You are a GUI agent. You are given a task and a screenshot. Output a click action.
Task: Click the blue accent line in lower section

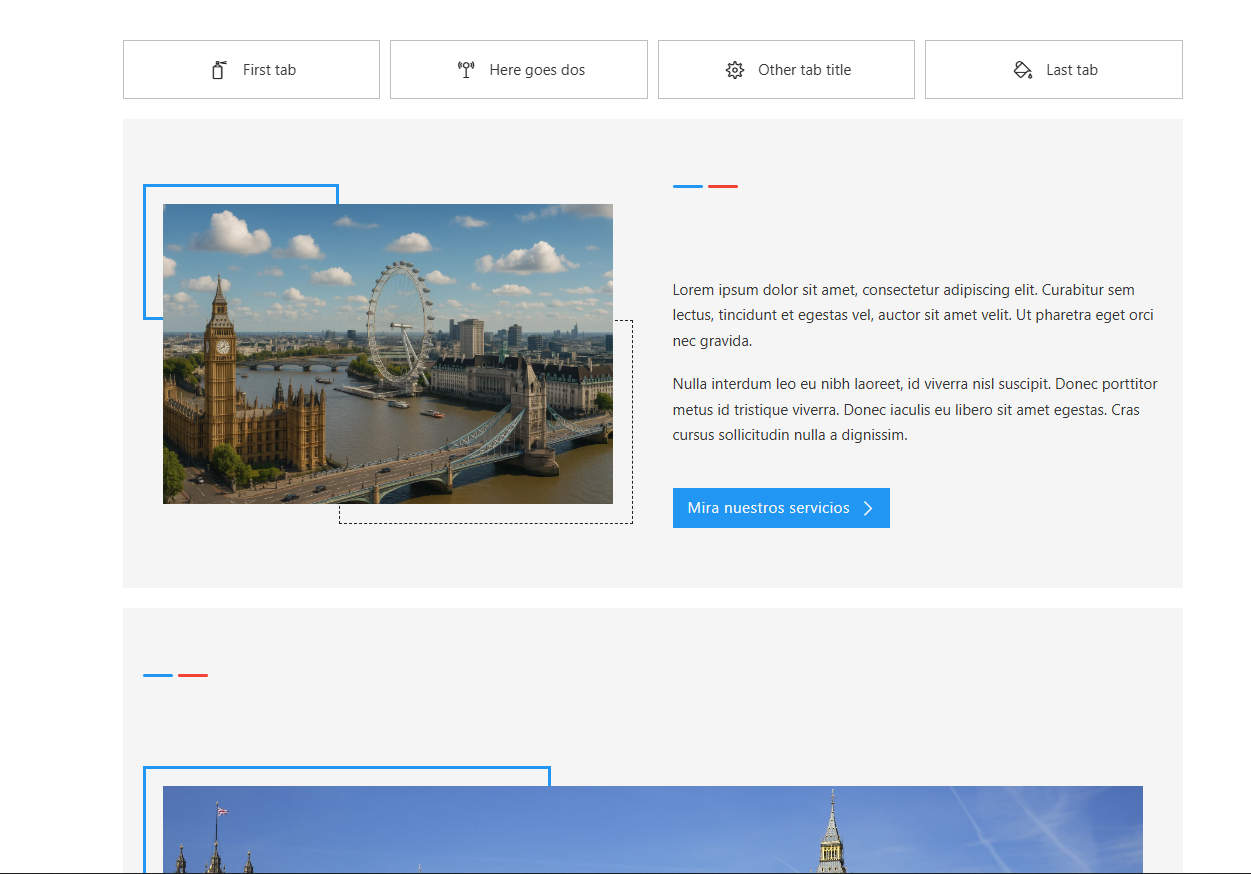point(158,676)
